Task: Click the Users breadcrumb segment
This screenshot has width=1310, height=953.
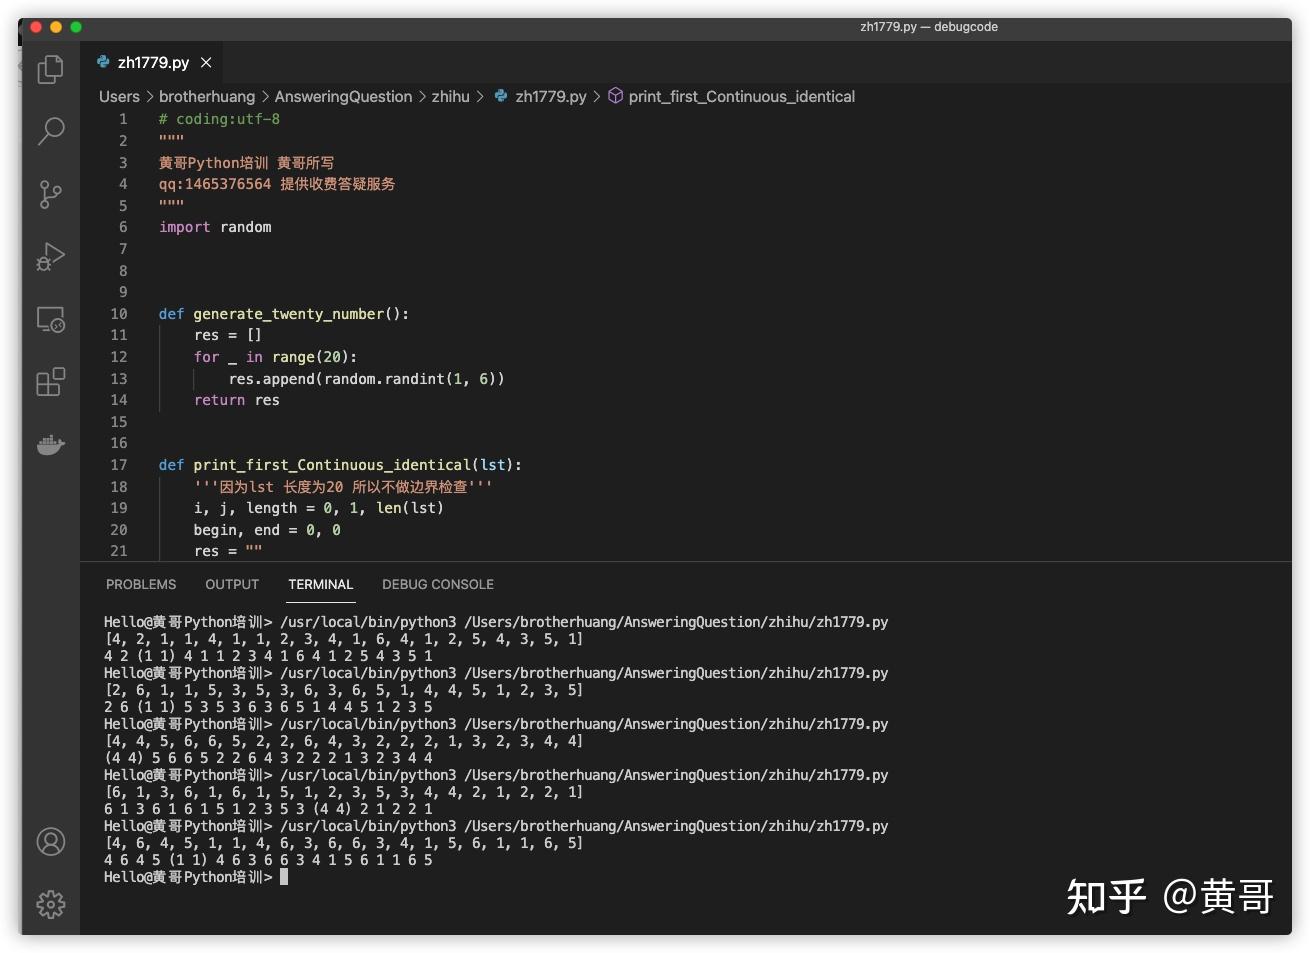Action: (x=119, y=96)
